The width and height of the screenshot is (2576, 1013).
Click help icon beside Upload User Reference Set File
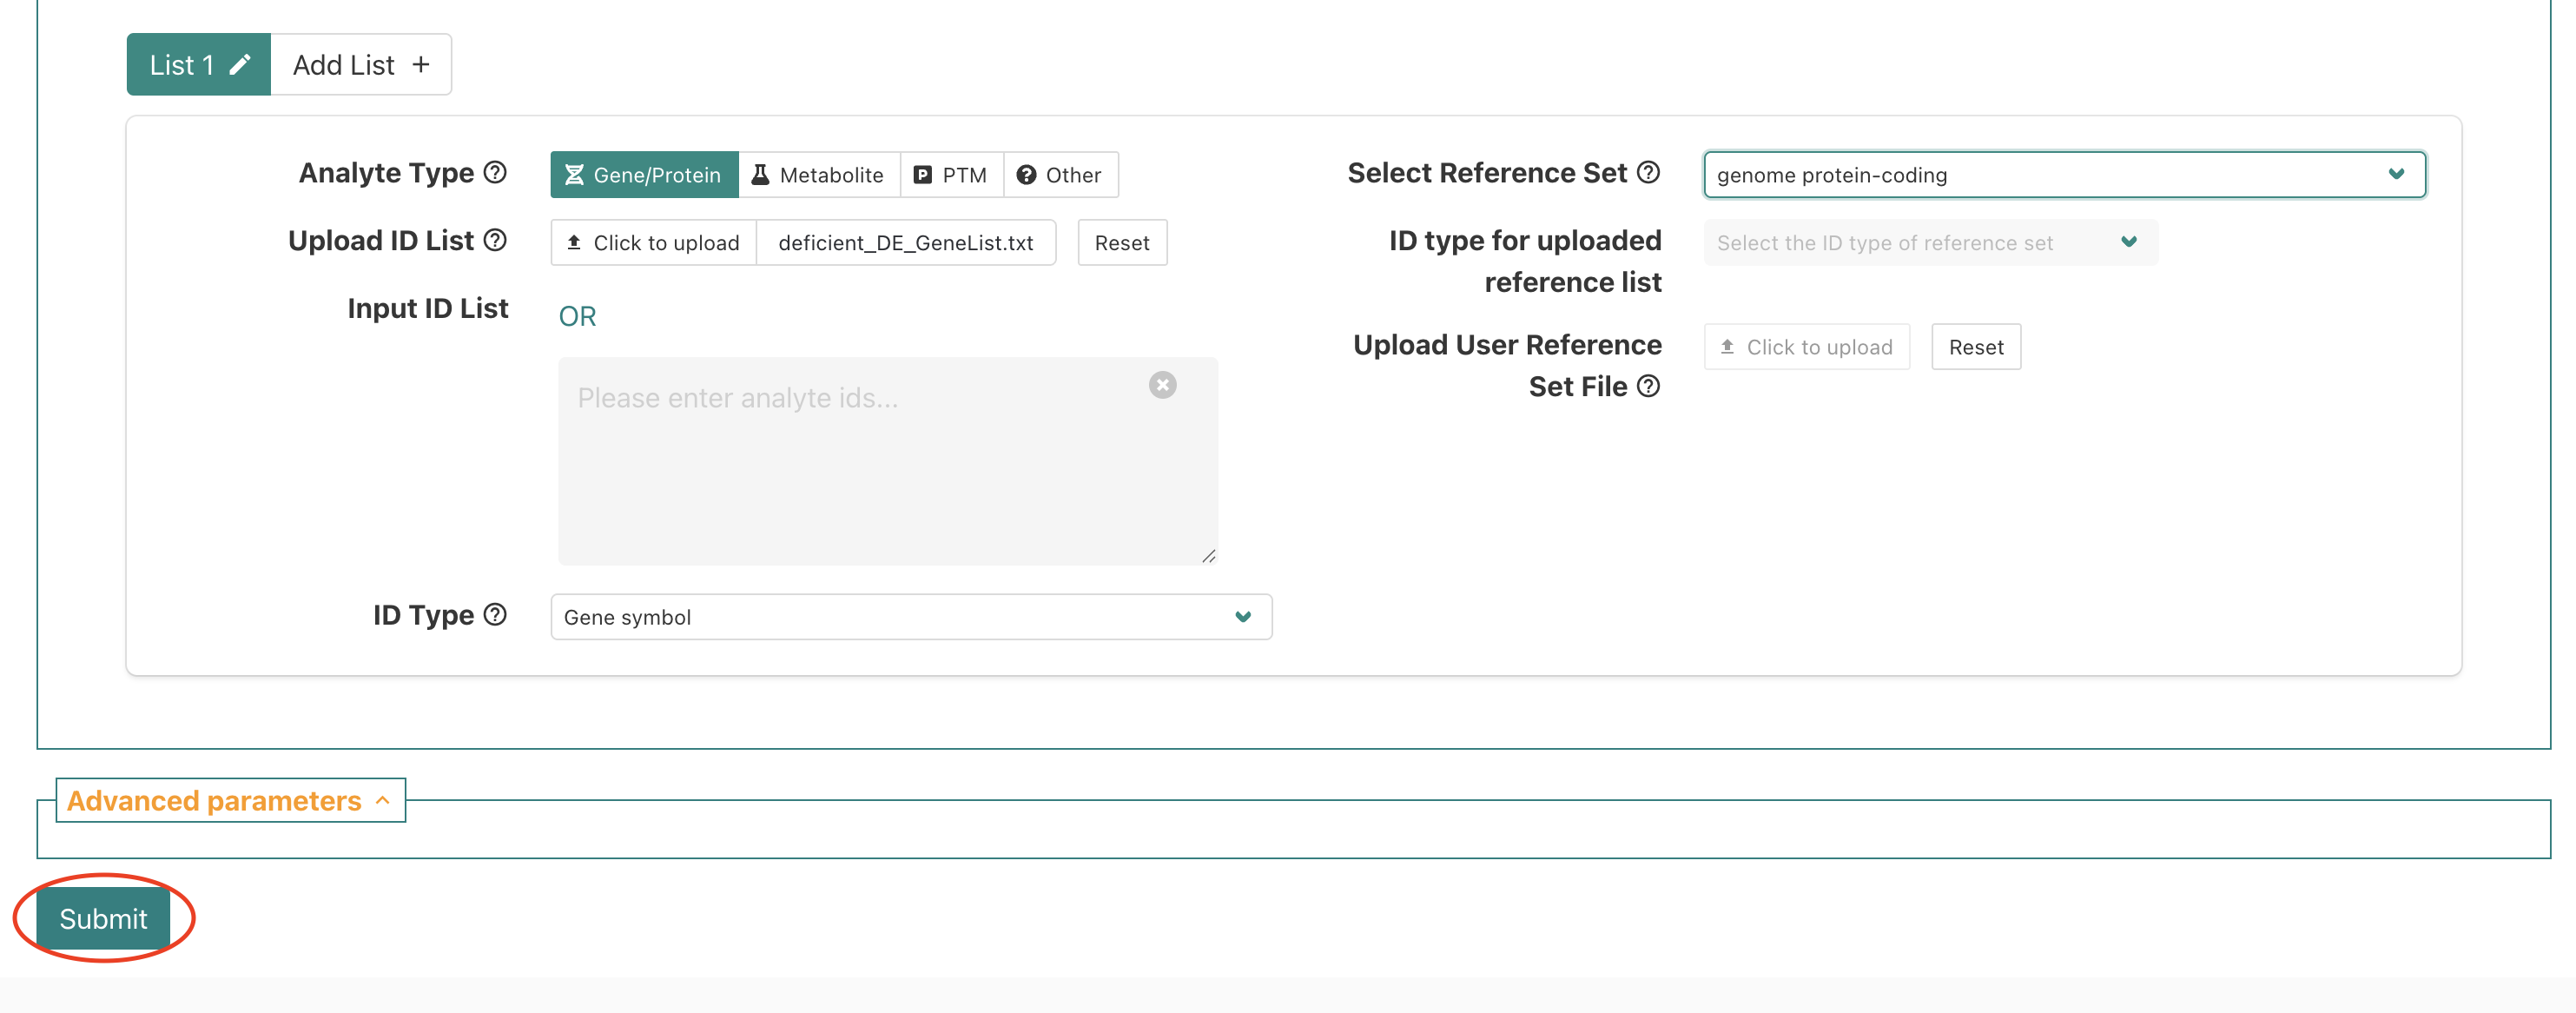(1648, 386)
